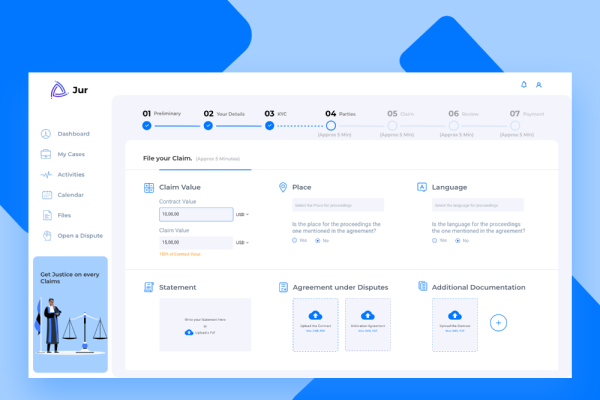Select Yes for place mentioned in agreement

tap(294, 241)
